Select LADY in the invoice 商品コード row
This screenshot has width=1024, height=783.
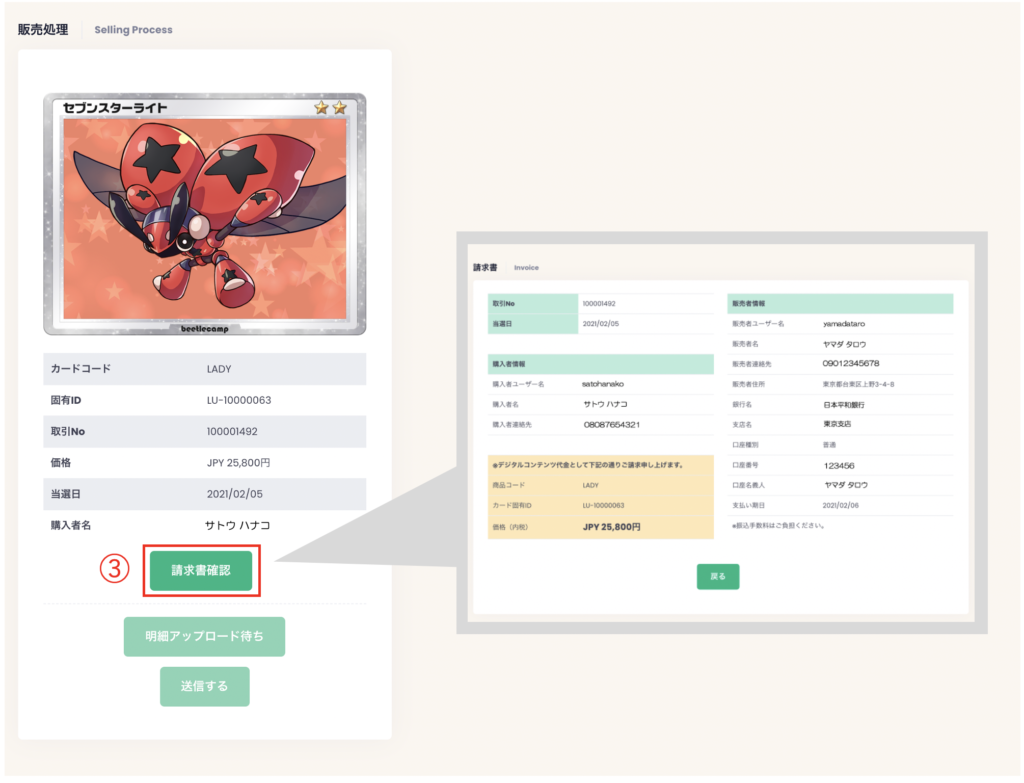590,485
